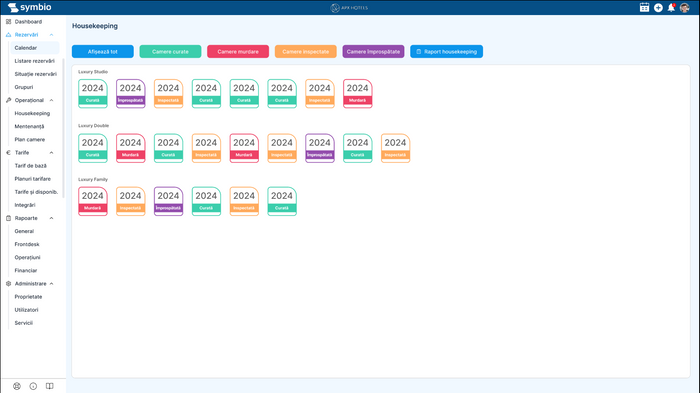Screen dimensions: 700x393
Task: Select the Împrospătată room in Luxury Double
Action: pos(320,148)
